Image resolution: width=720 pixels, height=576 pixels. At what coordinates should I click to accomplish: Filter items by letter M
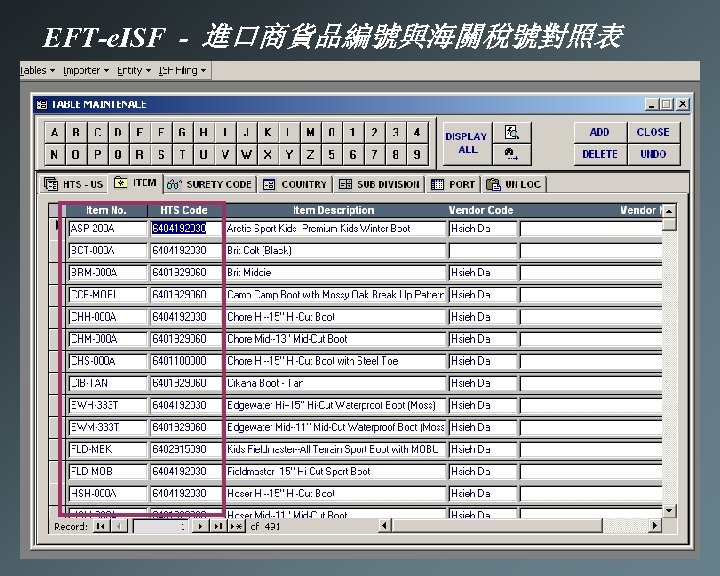(310, 133)
